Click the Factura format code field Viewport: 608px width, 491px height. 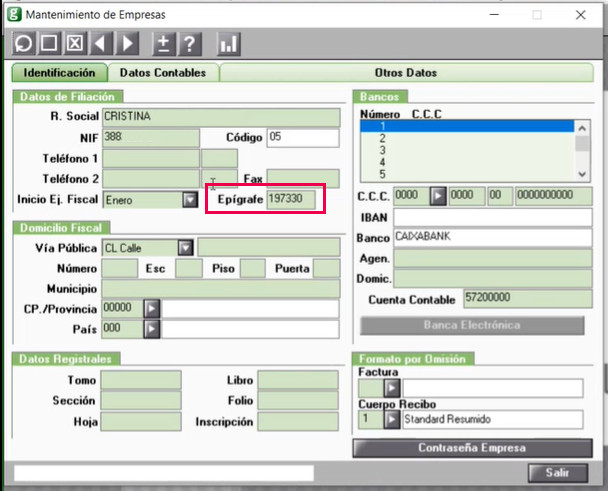tap(371, 388)
